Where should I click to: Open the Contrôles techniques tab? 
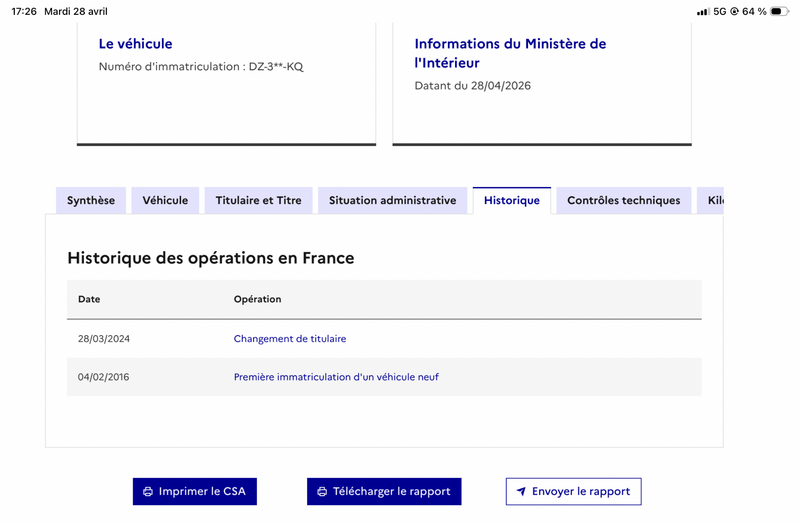point(623,201)
